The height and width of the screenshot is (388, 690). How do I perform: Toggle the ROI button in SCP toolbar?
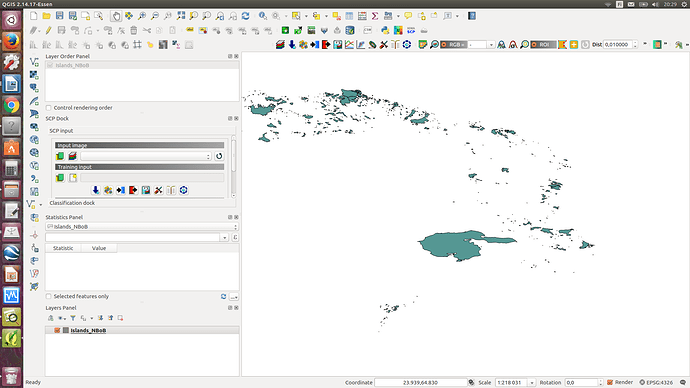tap(543, 44)
